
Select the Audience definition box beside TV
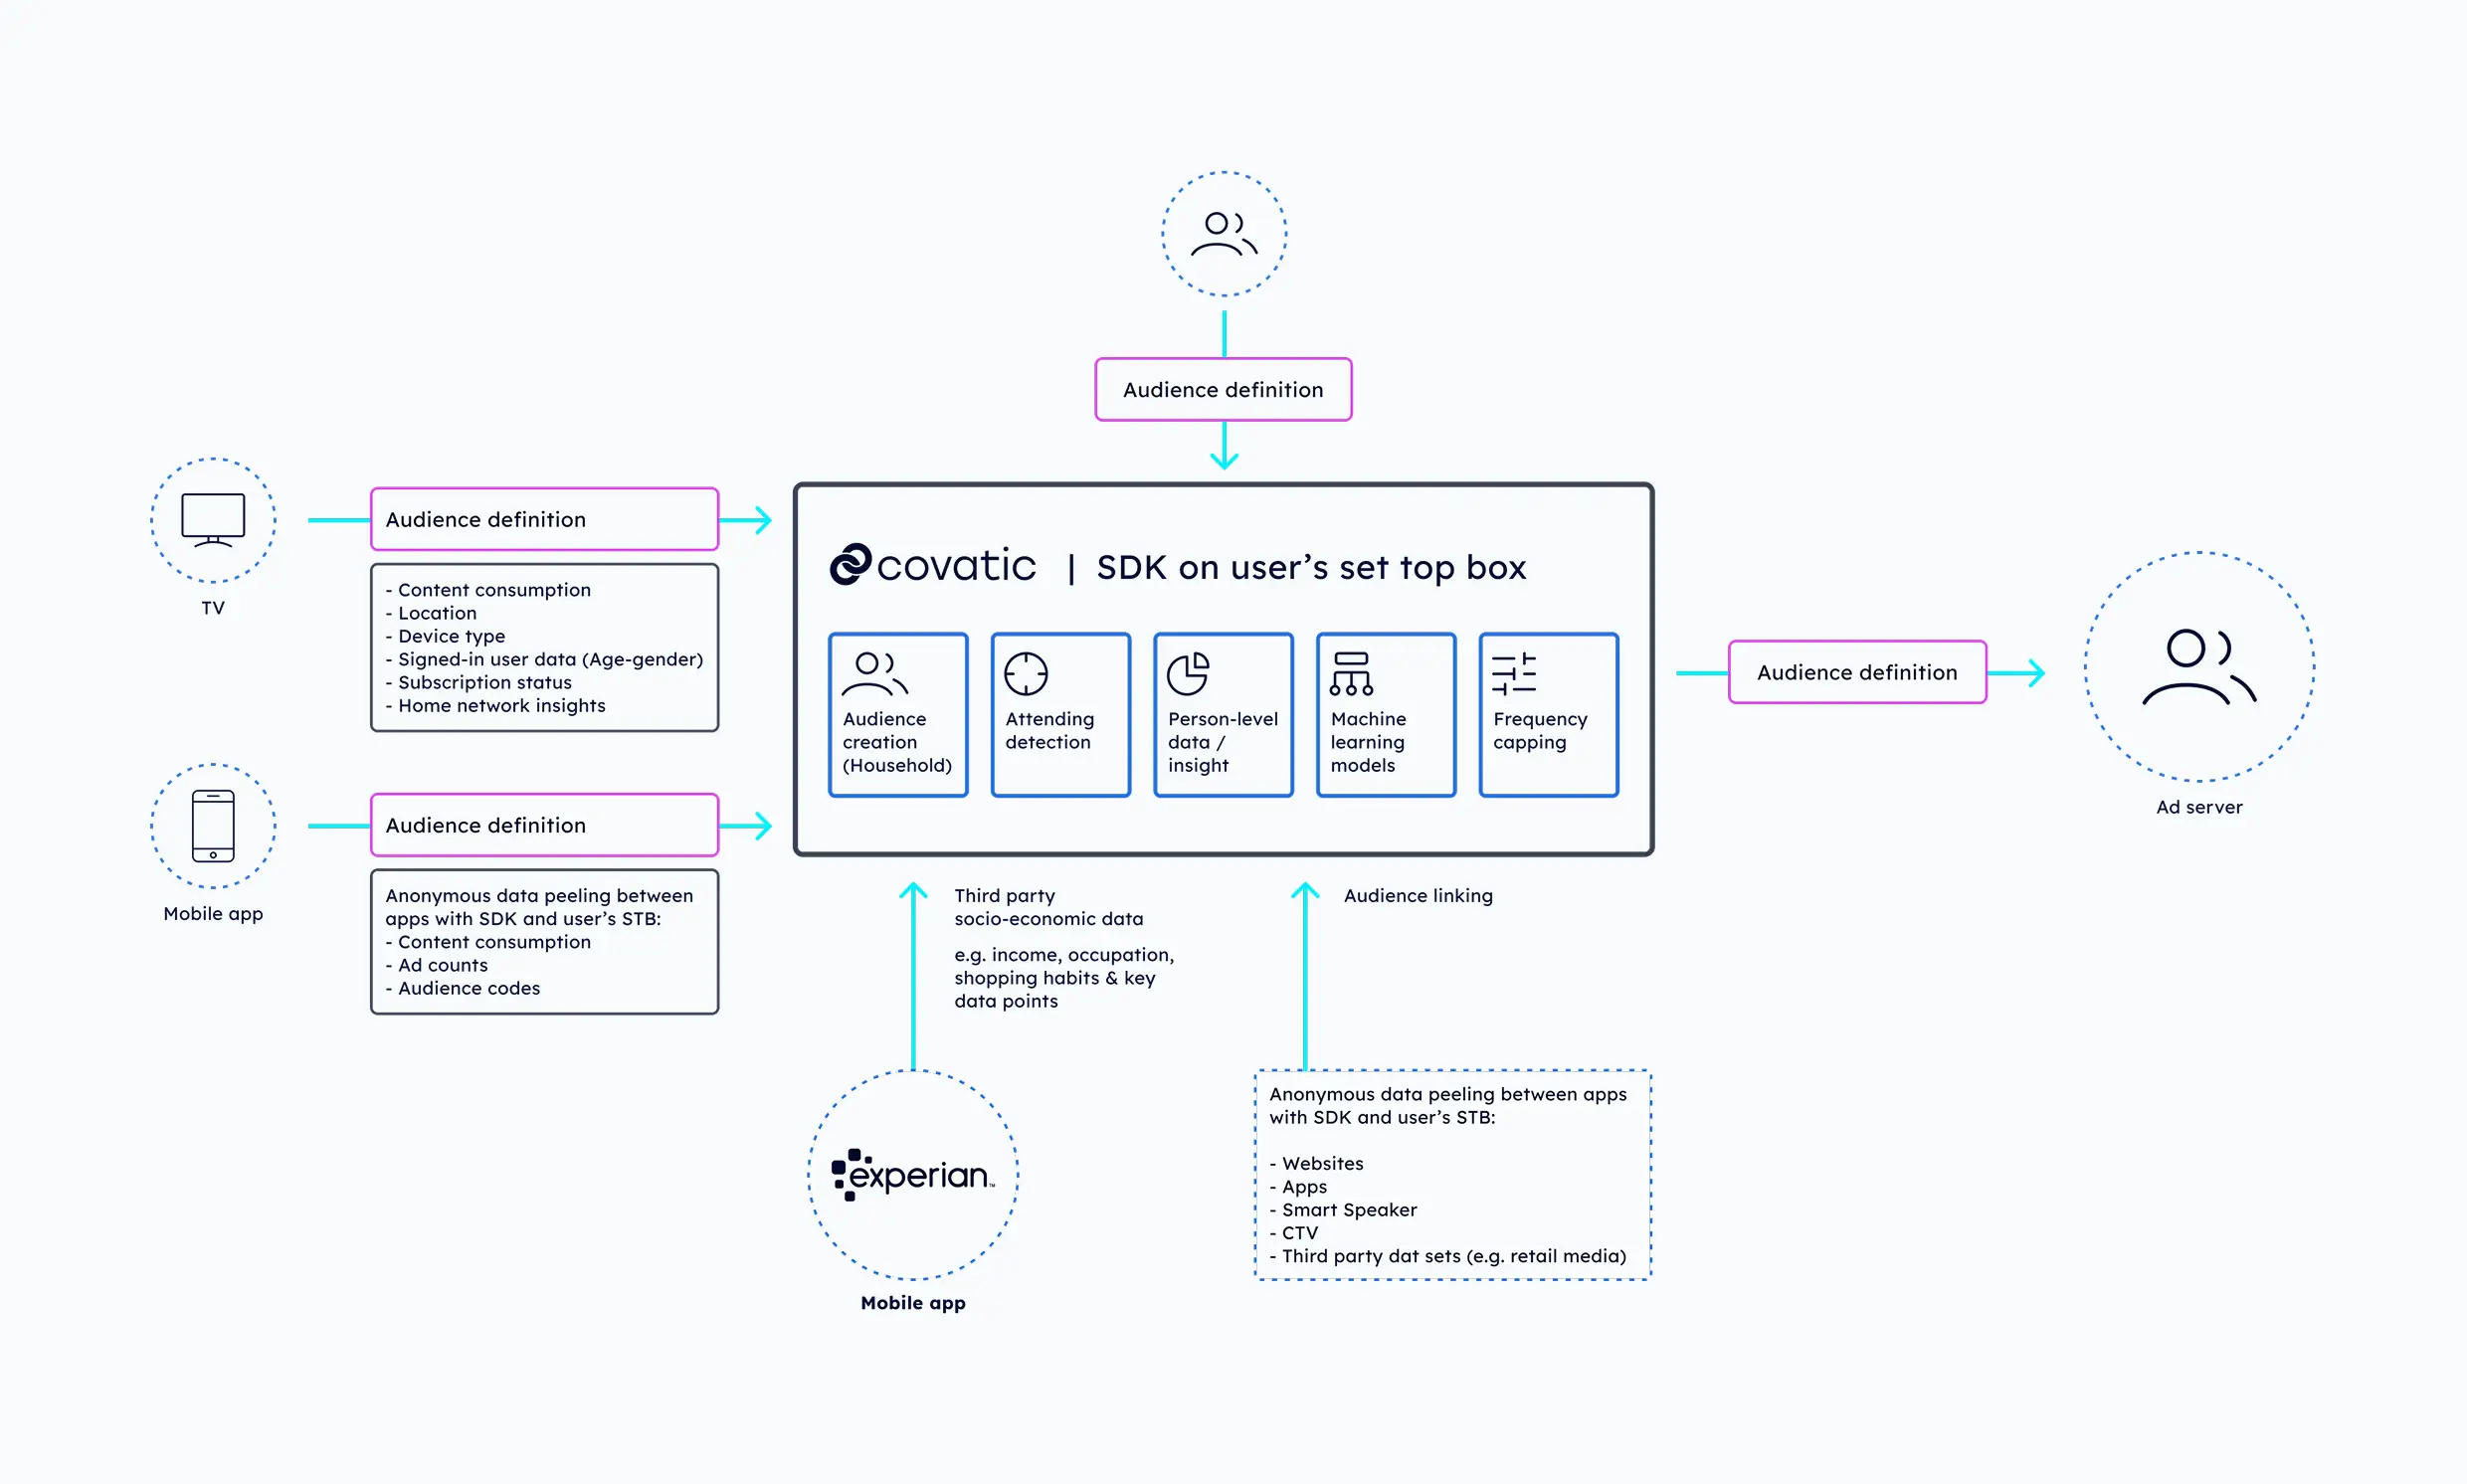click(544, 519)
